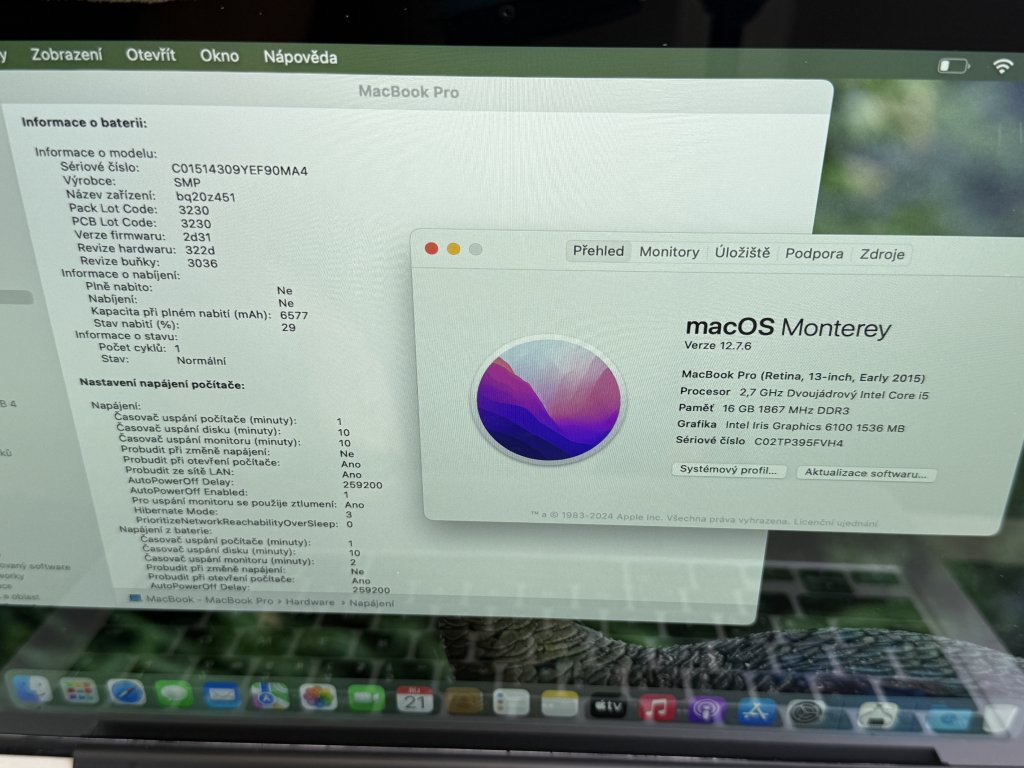Click 'Hibernate Mode:' label
Viewport: 1024px width, 768px height.
pos(175,511)
